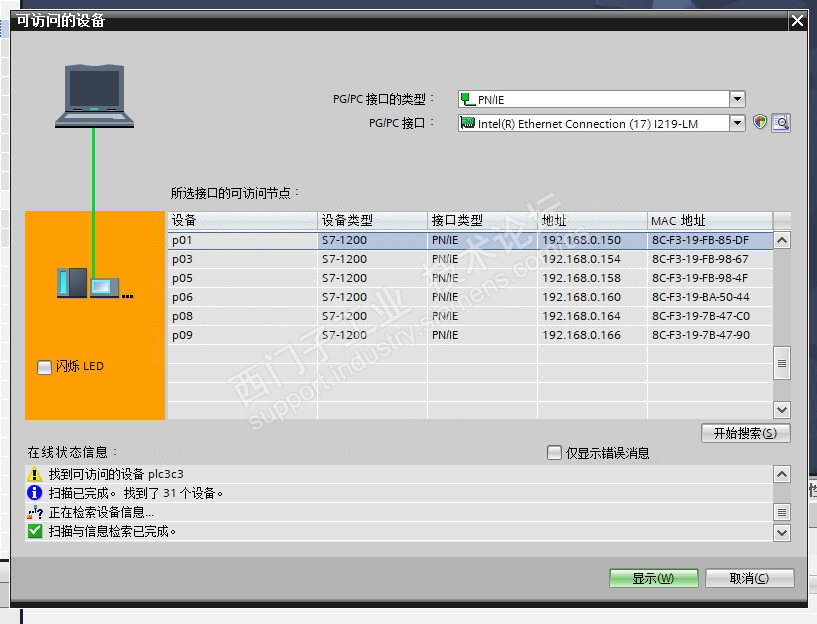The image size is (817, 624).
Task: Click status list scrollbar thumb
Action: (782, 512)
